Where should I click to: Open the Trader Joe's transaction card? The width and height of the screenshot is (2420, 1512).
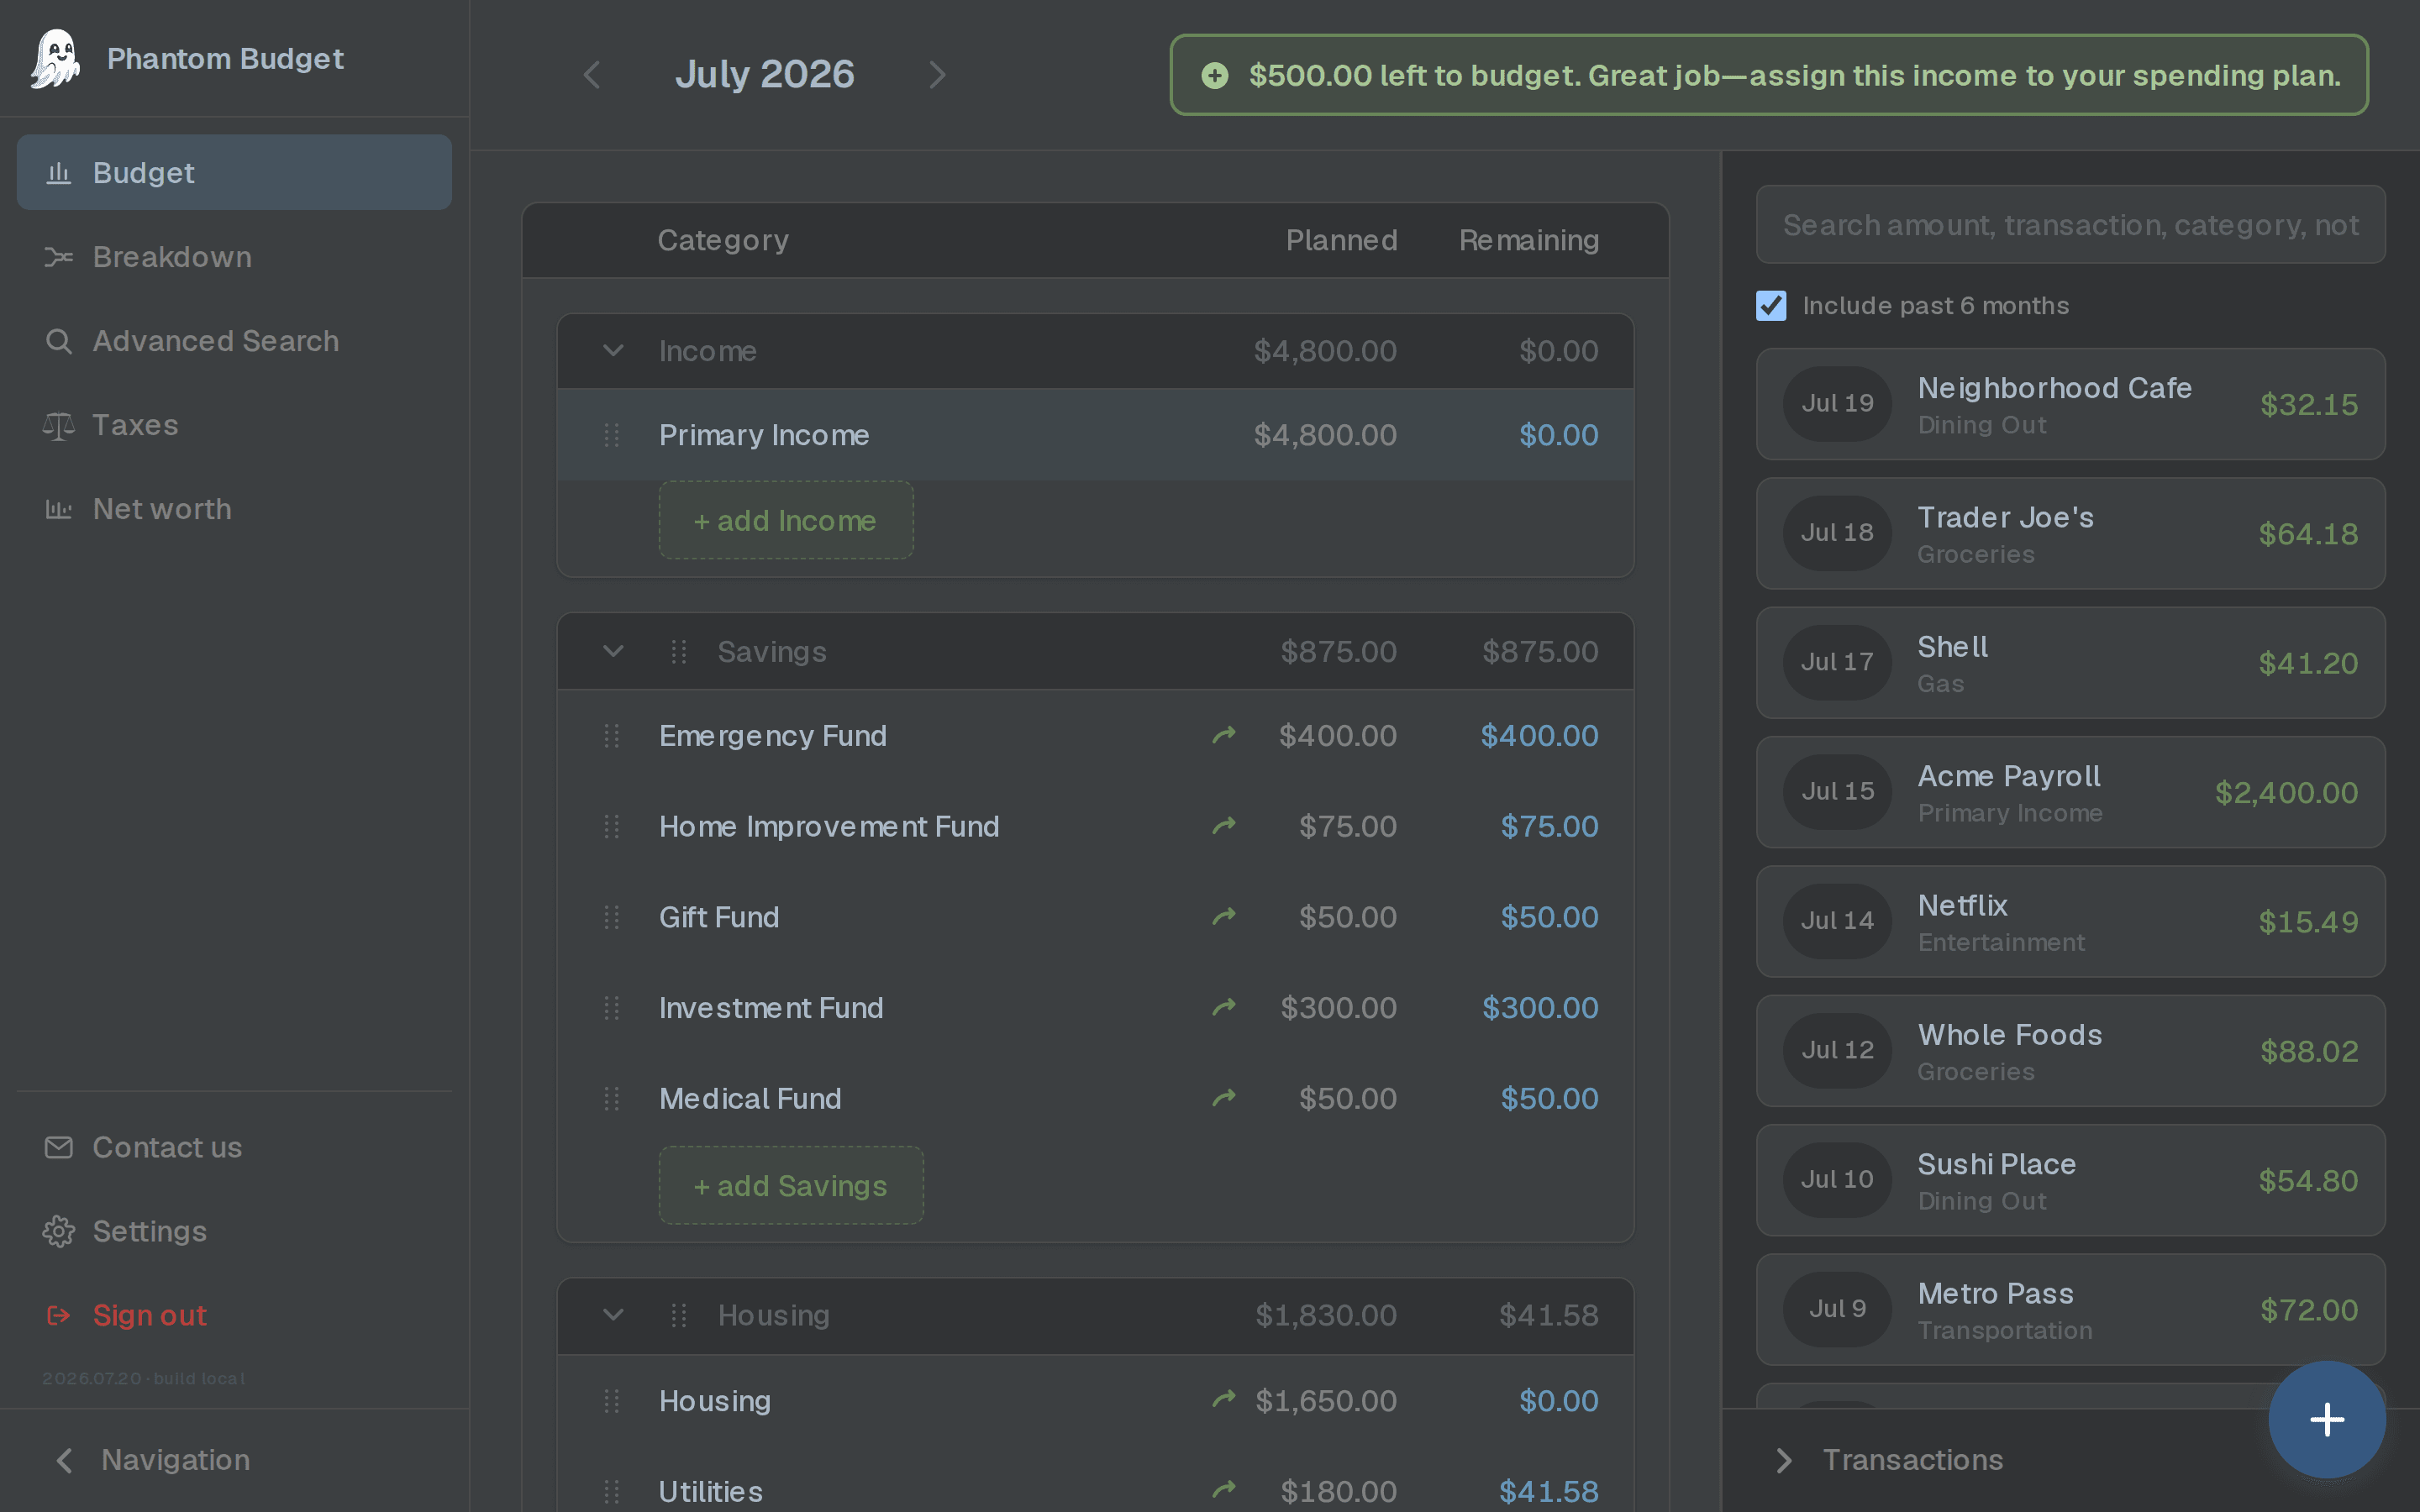pyautogui.click(x=2070, y=534)
